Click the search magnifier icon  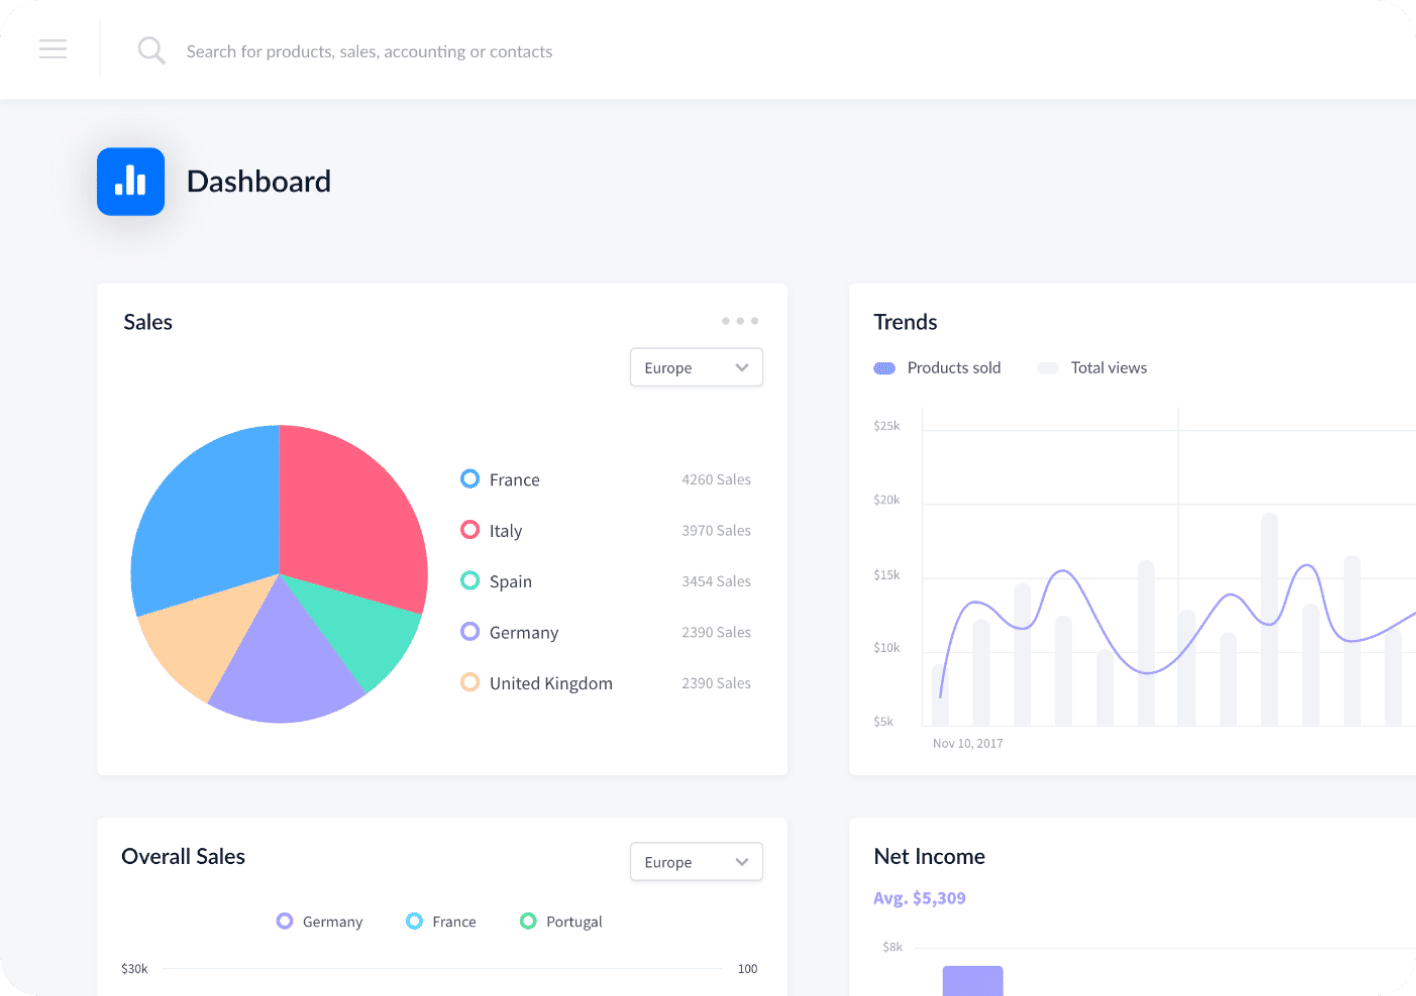[151, 49]
